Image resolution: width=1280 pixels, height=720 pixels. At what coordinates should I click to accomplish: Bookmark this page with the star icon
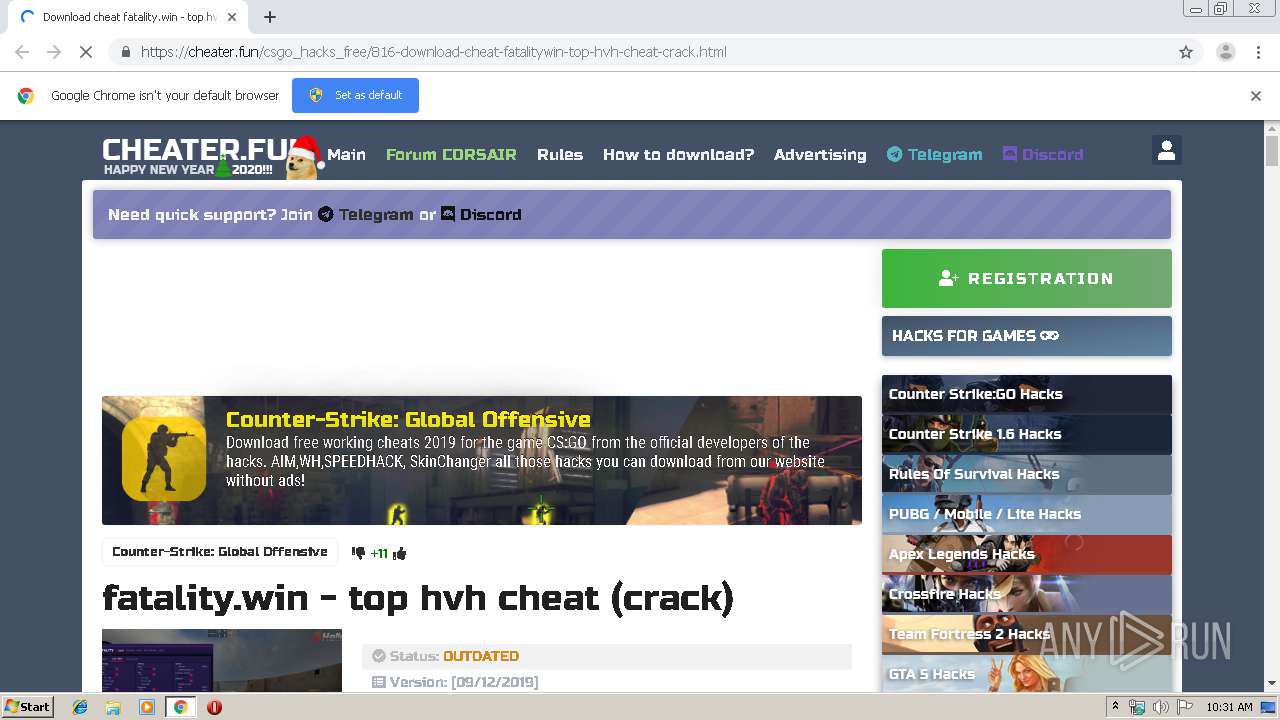pos(1186,52)
